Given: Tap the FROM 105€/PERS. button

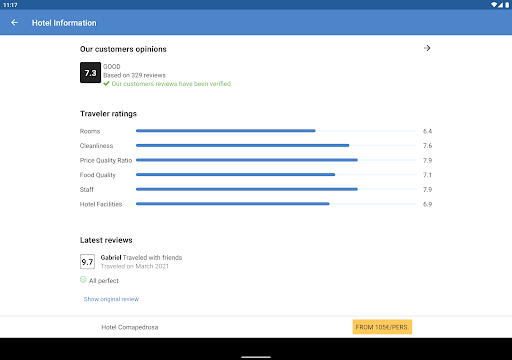Looking at the screenshot, I should click(382, 327).
